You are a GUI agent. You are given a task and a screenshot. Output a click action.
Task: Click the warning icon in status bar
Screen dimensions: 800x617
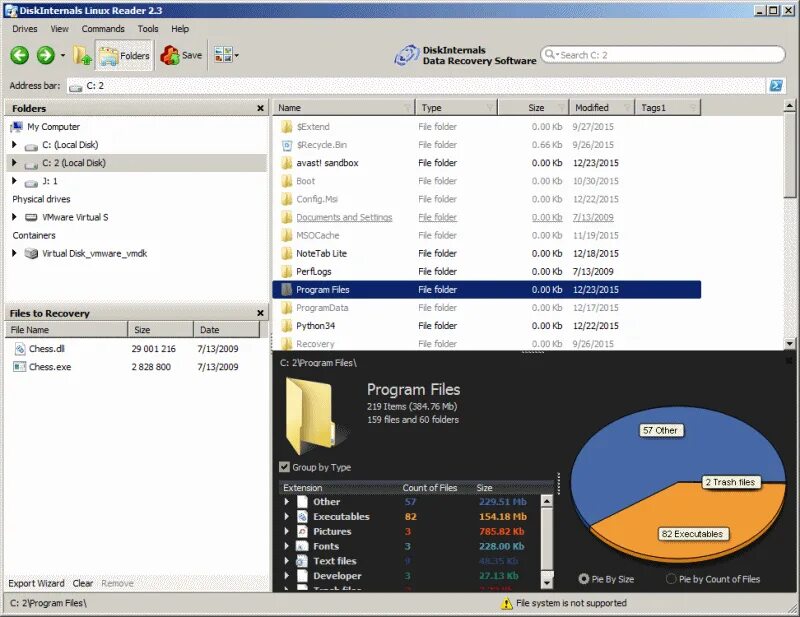506,603
